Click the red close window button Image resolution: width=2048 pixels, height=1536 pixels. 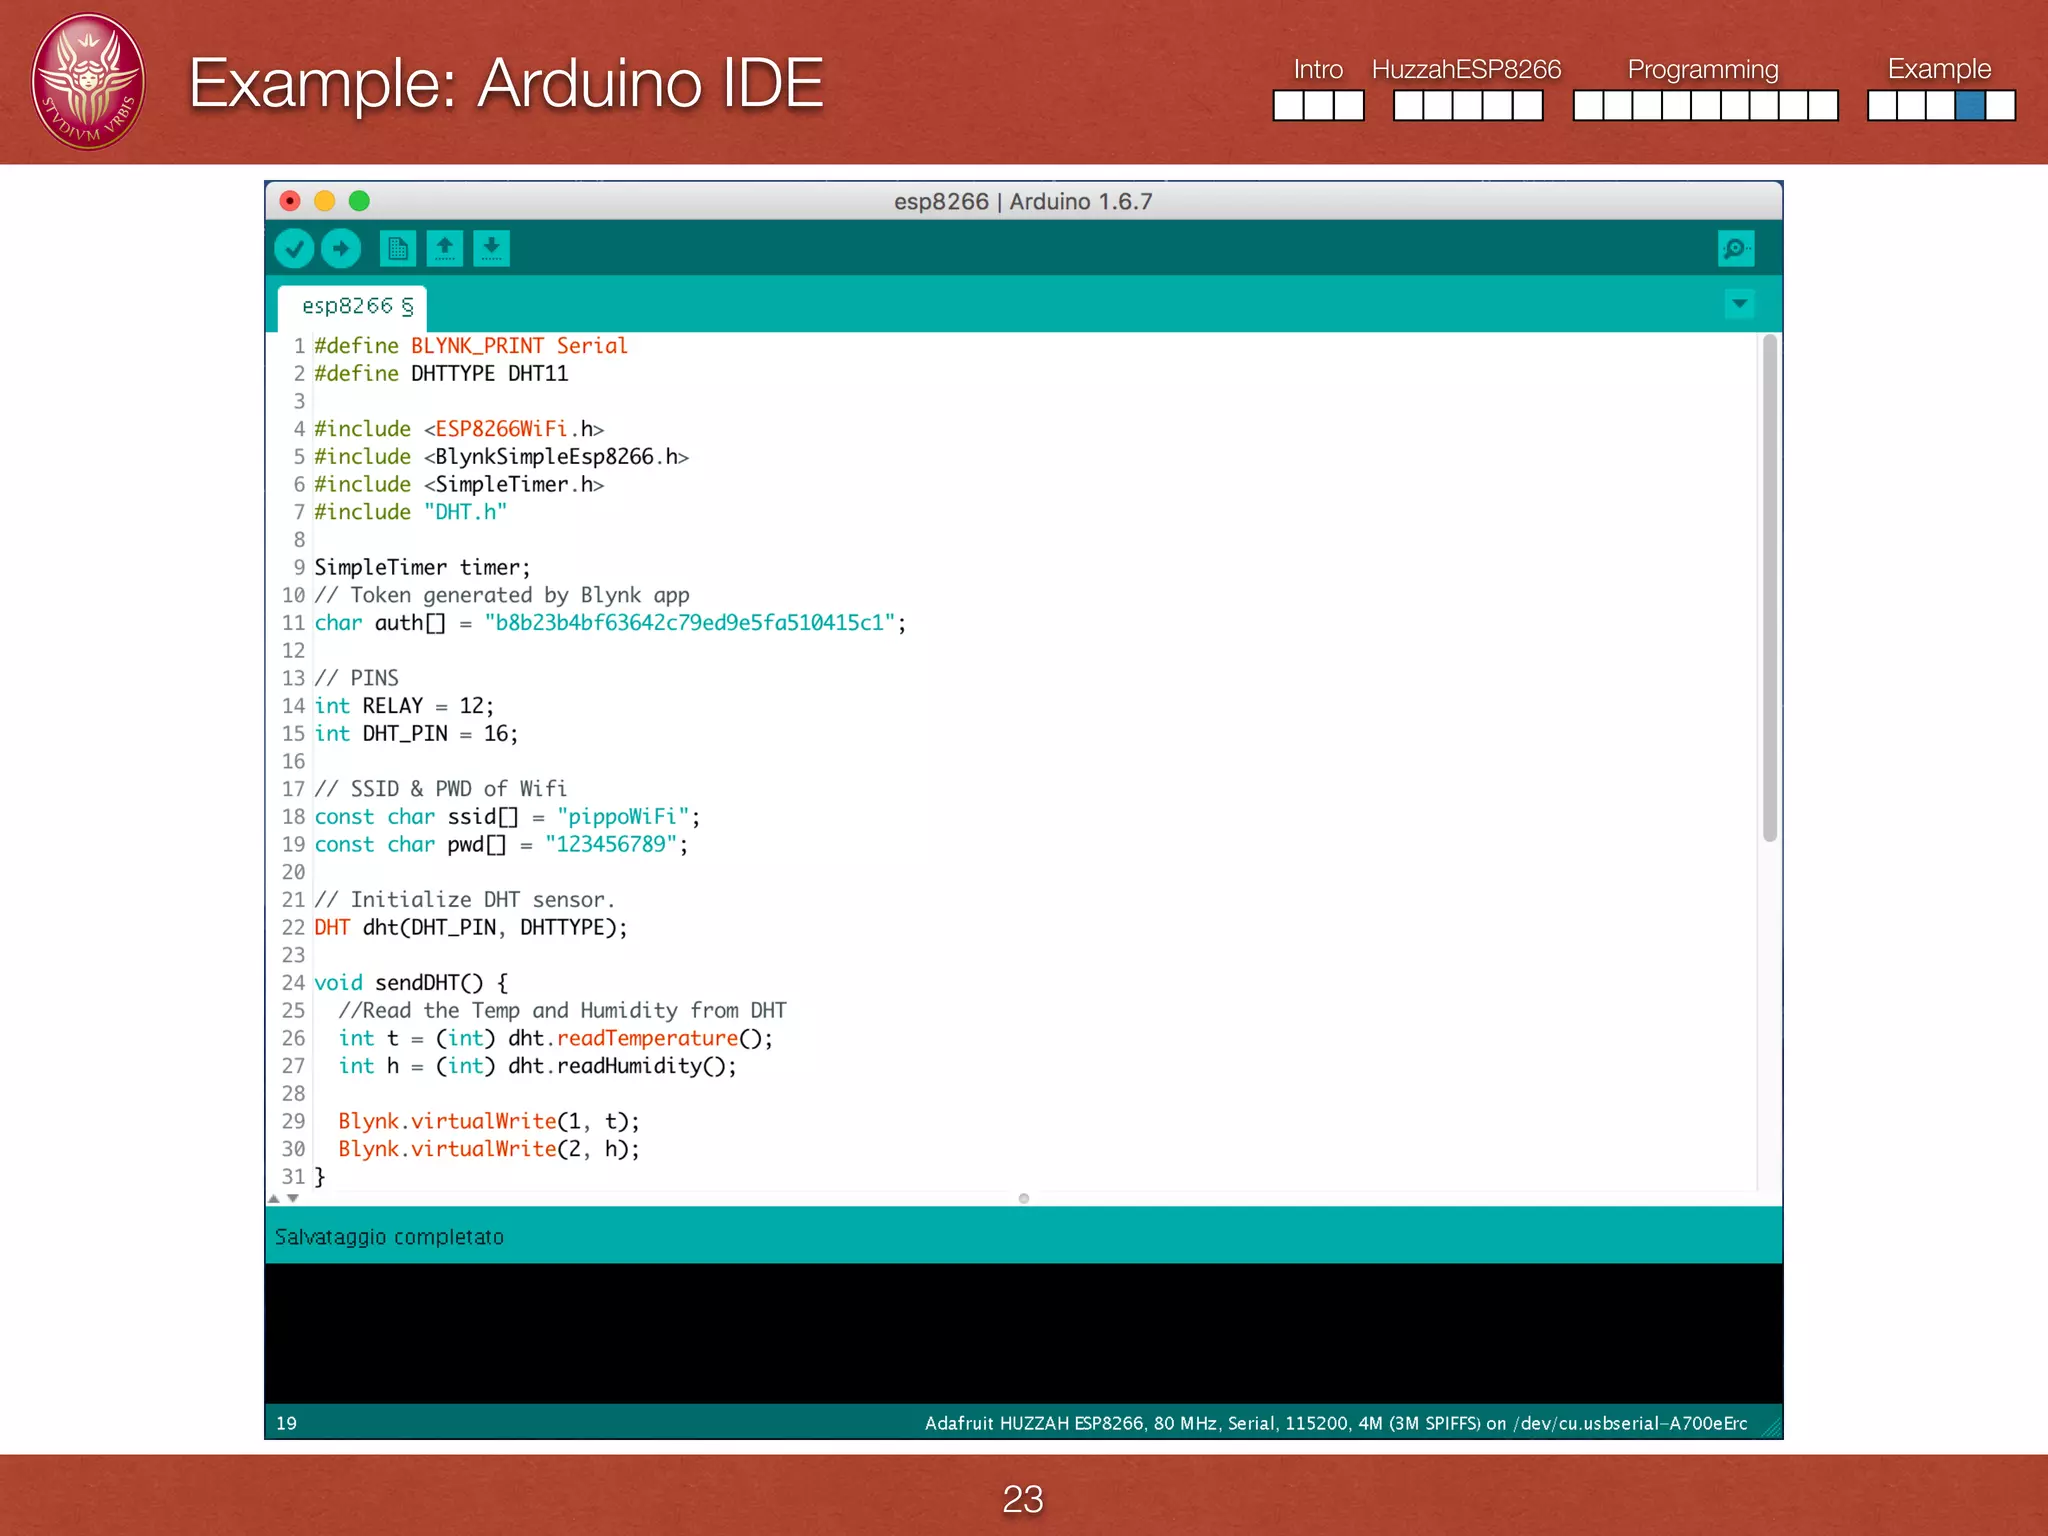point(290,201)
